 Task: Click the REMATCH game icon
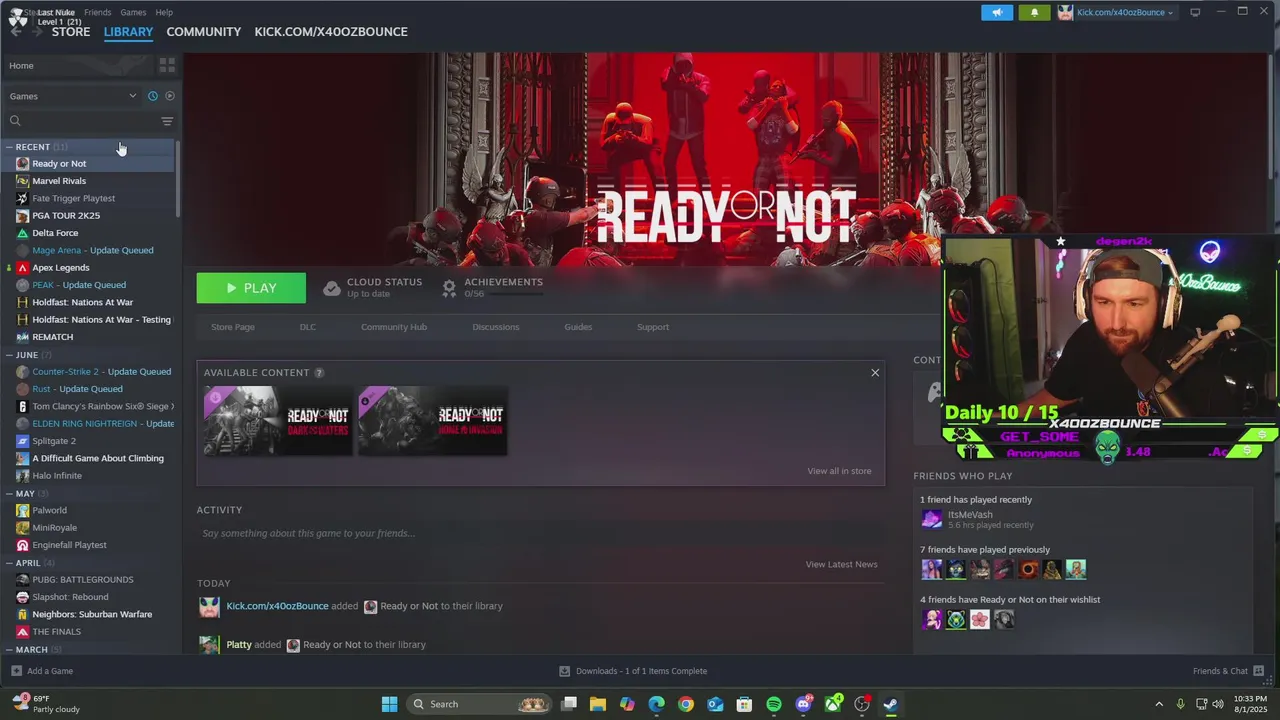(x=23, y=337)
